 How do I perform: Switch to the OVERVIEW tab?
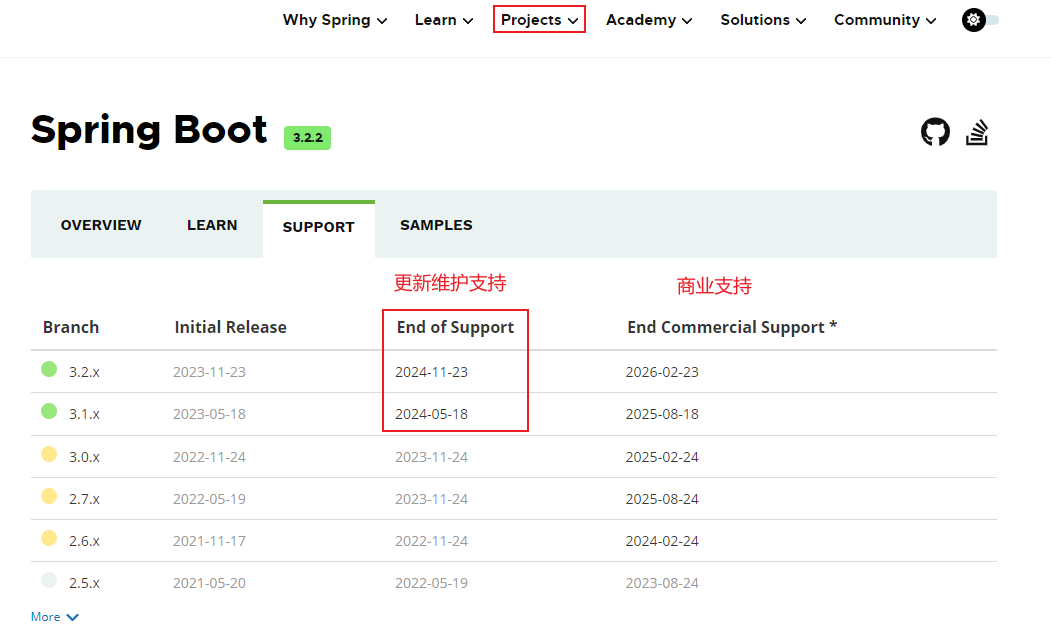click(x=101, y=225)
